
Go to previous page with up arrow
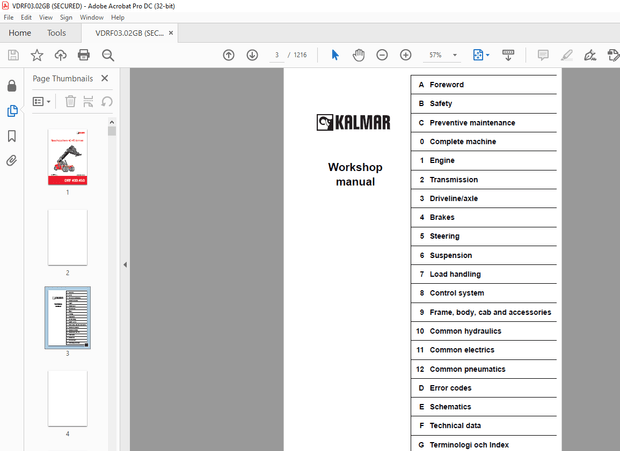[x=228, y=55]
